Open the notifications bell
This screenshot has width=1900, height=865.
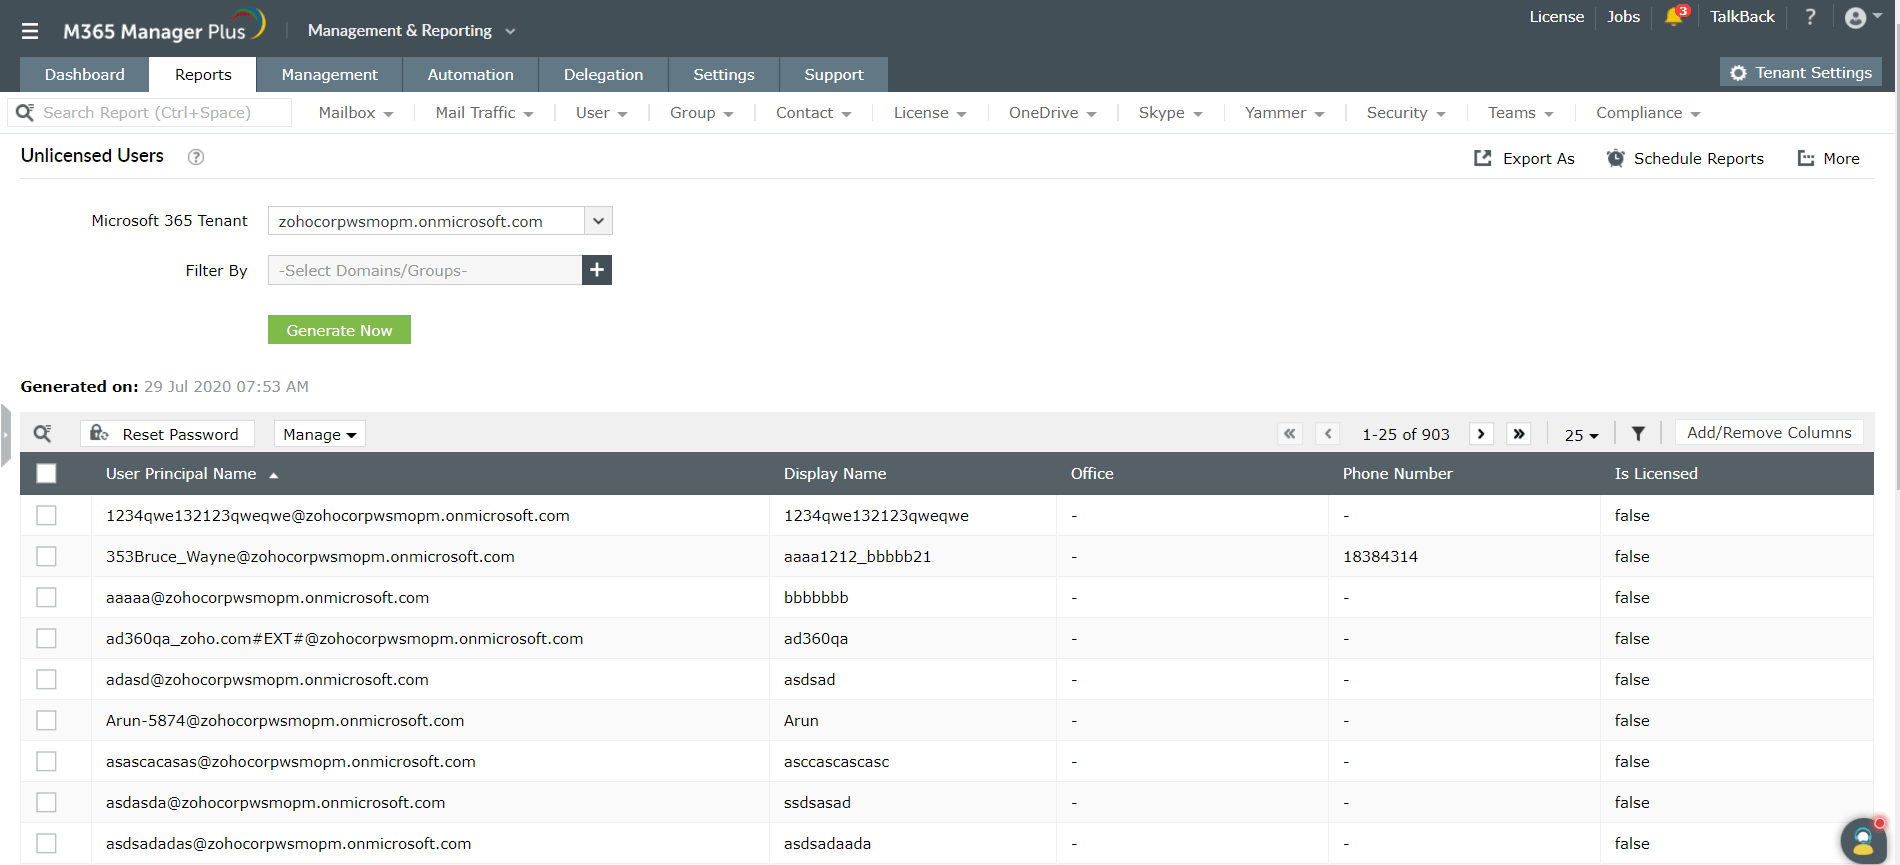1673,17
